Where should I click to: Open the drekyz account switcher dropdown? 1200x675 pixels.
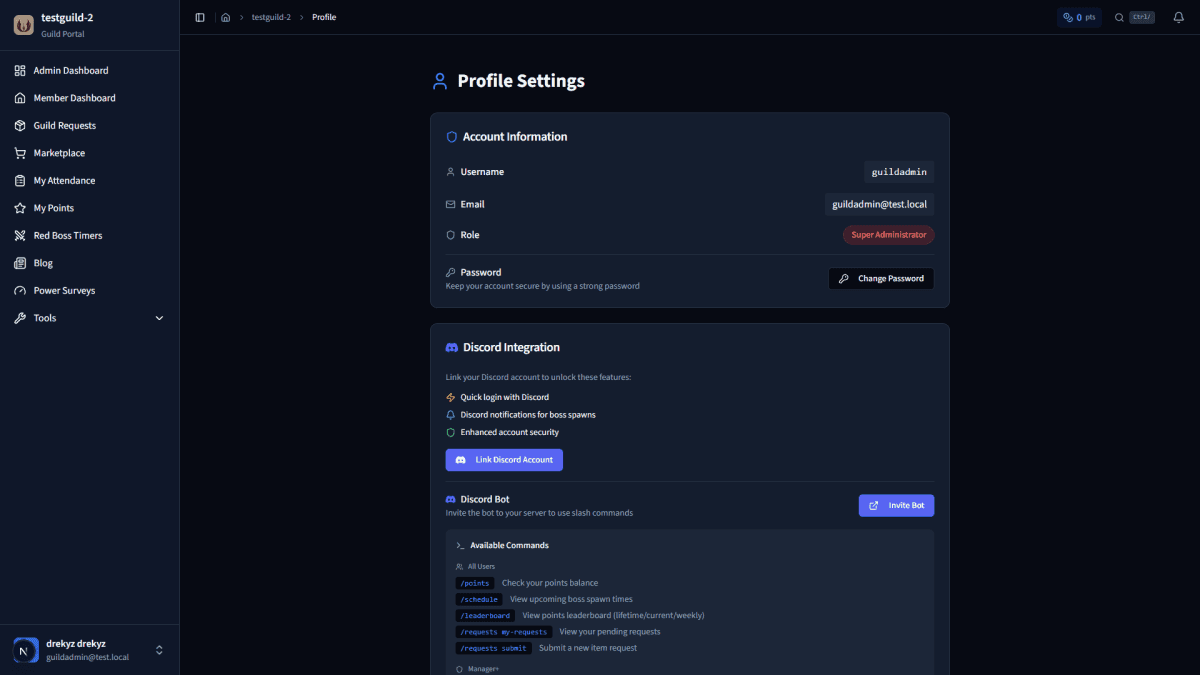point(159,649)
